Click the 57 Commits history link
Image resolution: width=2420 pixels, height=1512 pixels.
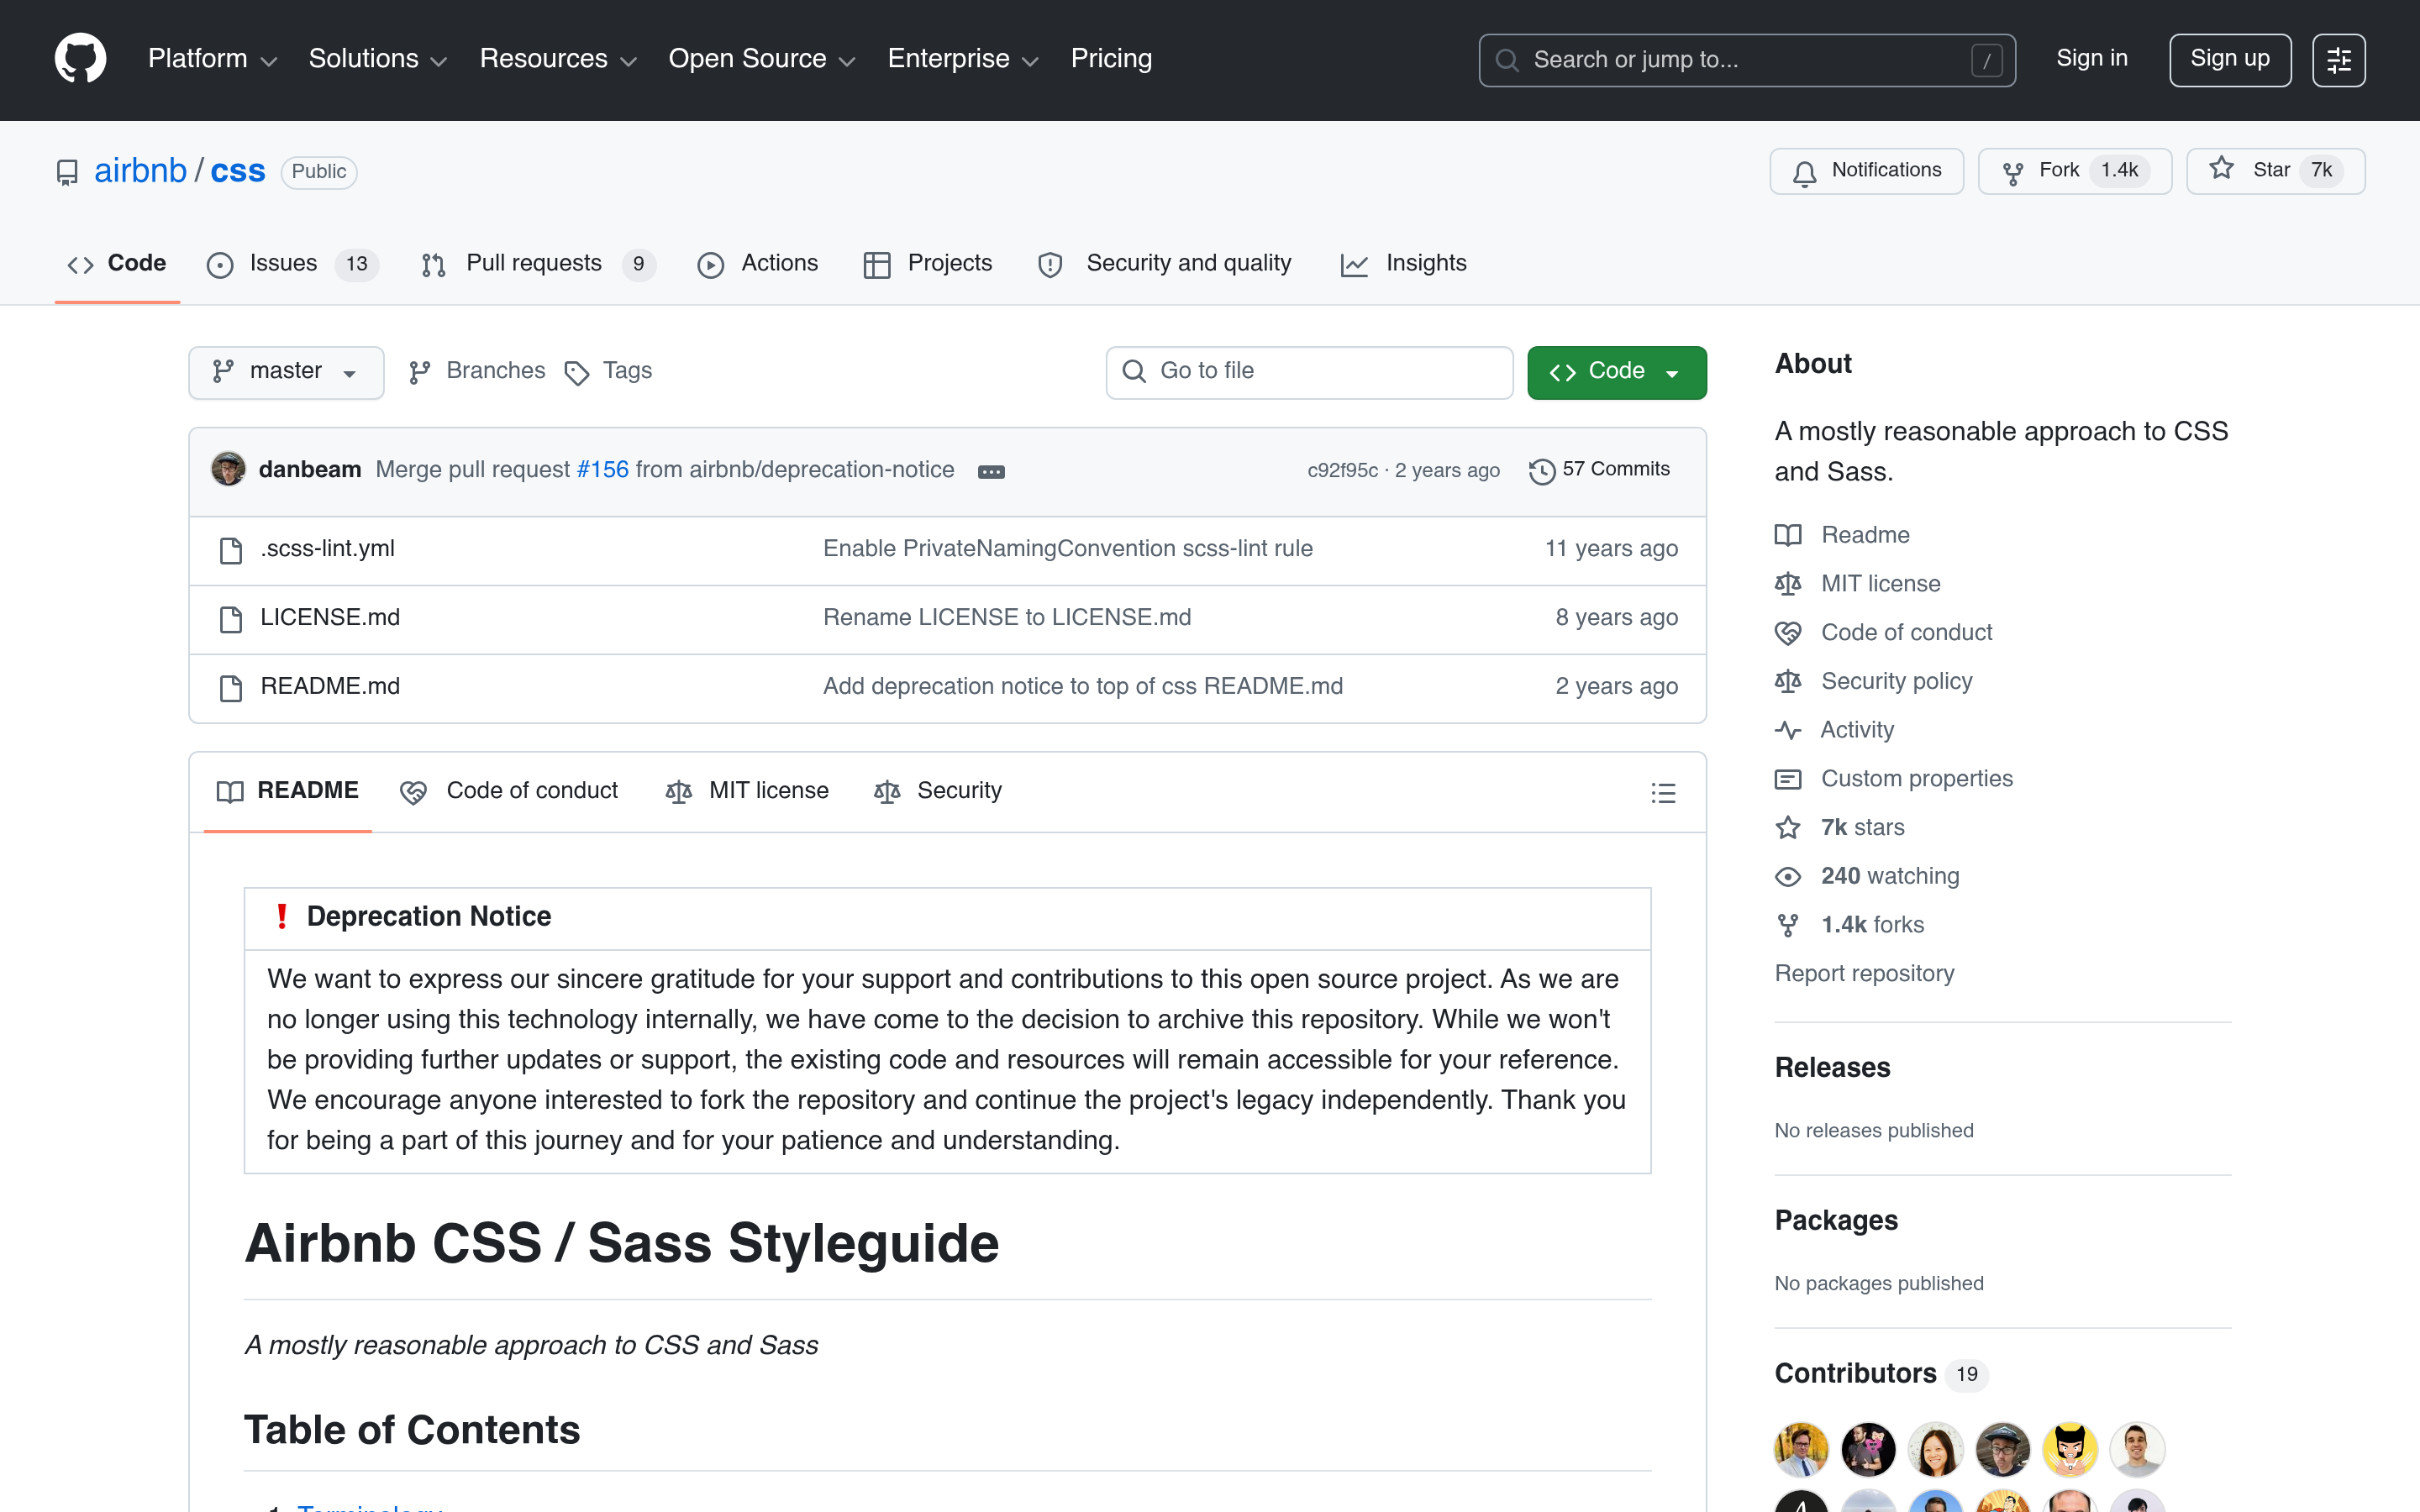[1599, 469]
